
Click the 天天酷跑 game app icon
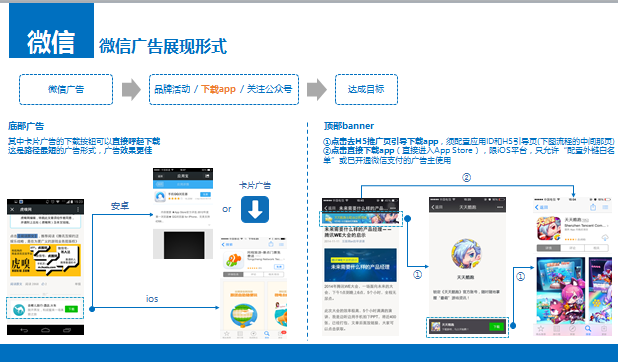click(549, 228)
